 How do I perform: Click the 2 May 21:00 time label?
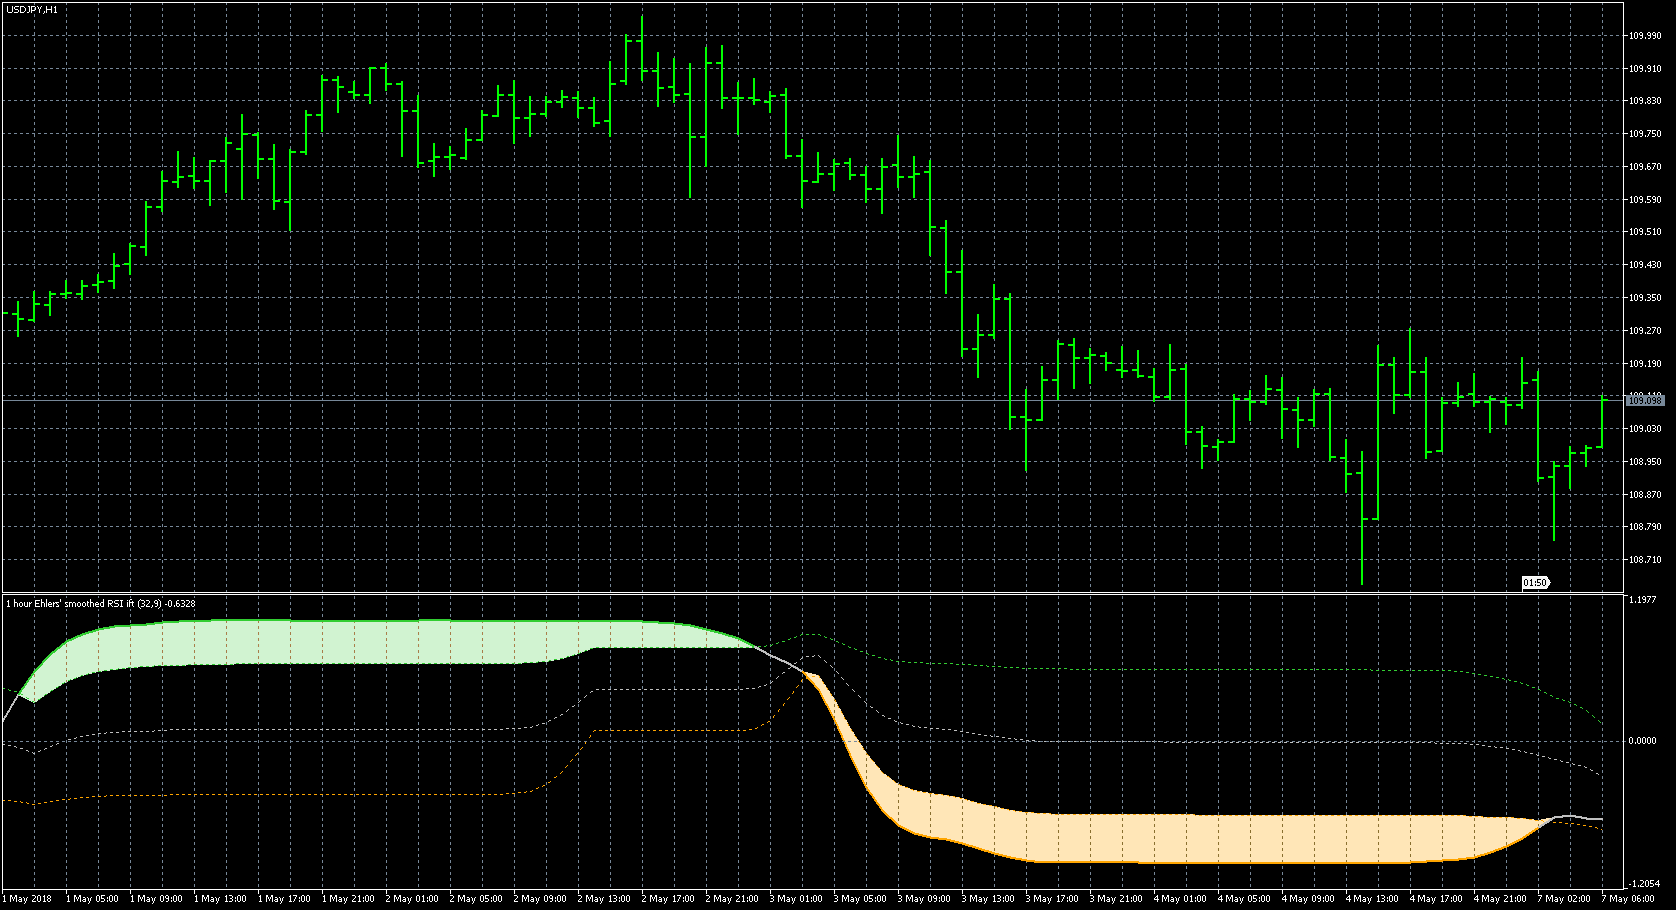[x=732, y=899]
